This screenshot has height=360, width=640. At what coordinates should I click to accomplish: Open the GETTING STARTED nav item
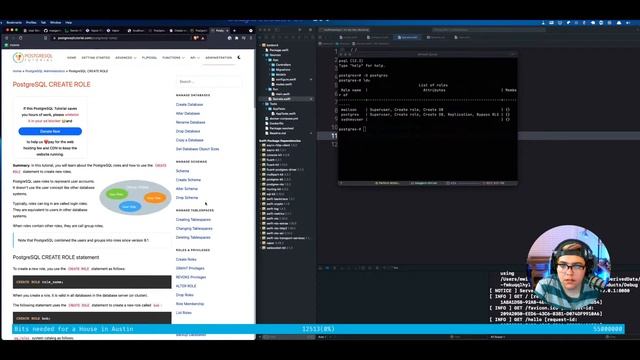click(x=96, y=58)
